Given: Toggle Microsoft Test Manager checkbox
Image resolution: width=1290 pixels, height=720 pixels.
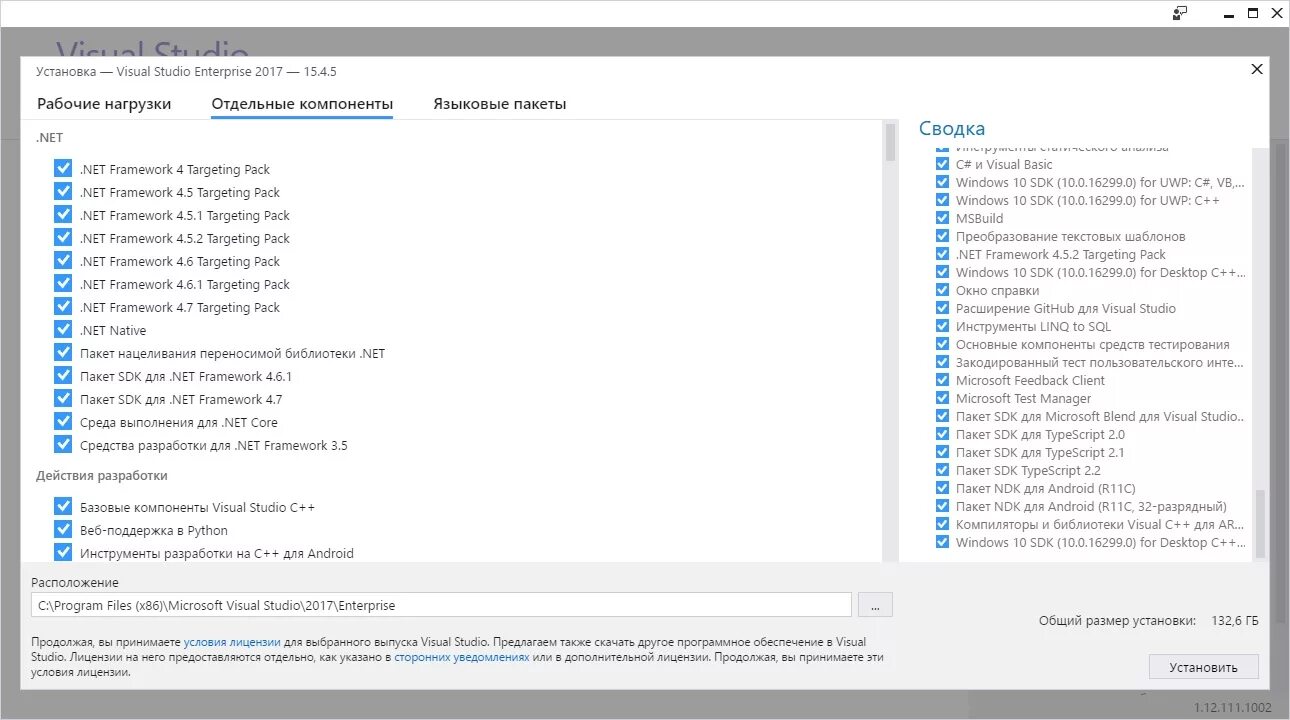Looking at the screenshot, I should click(942, 398).
